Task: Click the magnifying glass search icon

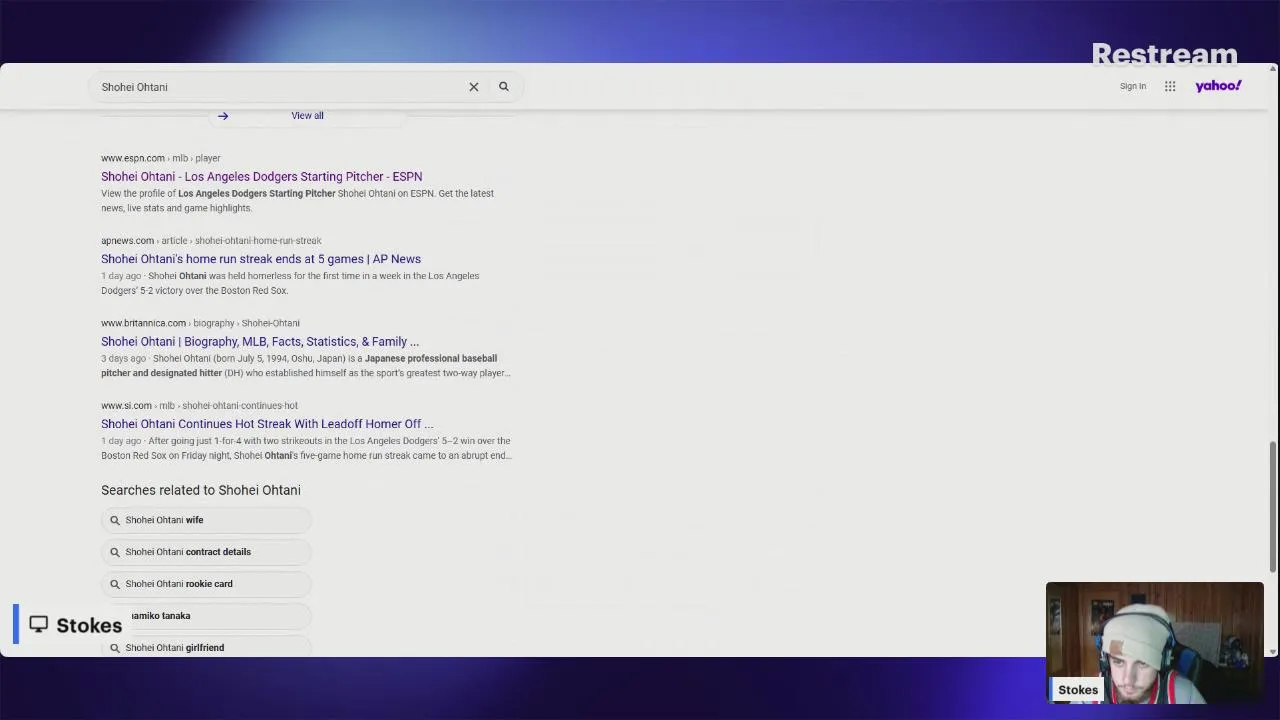Action: [x=504, y=87]
